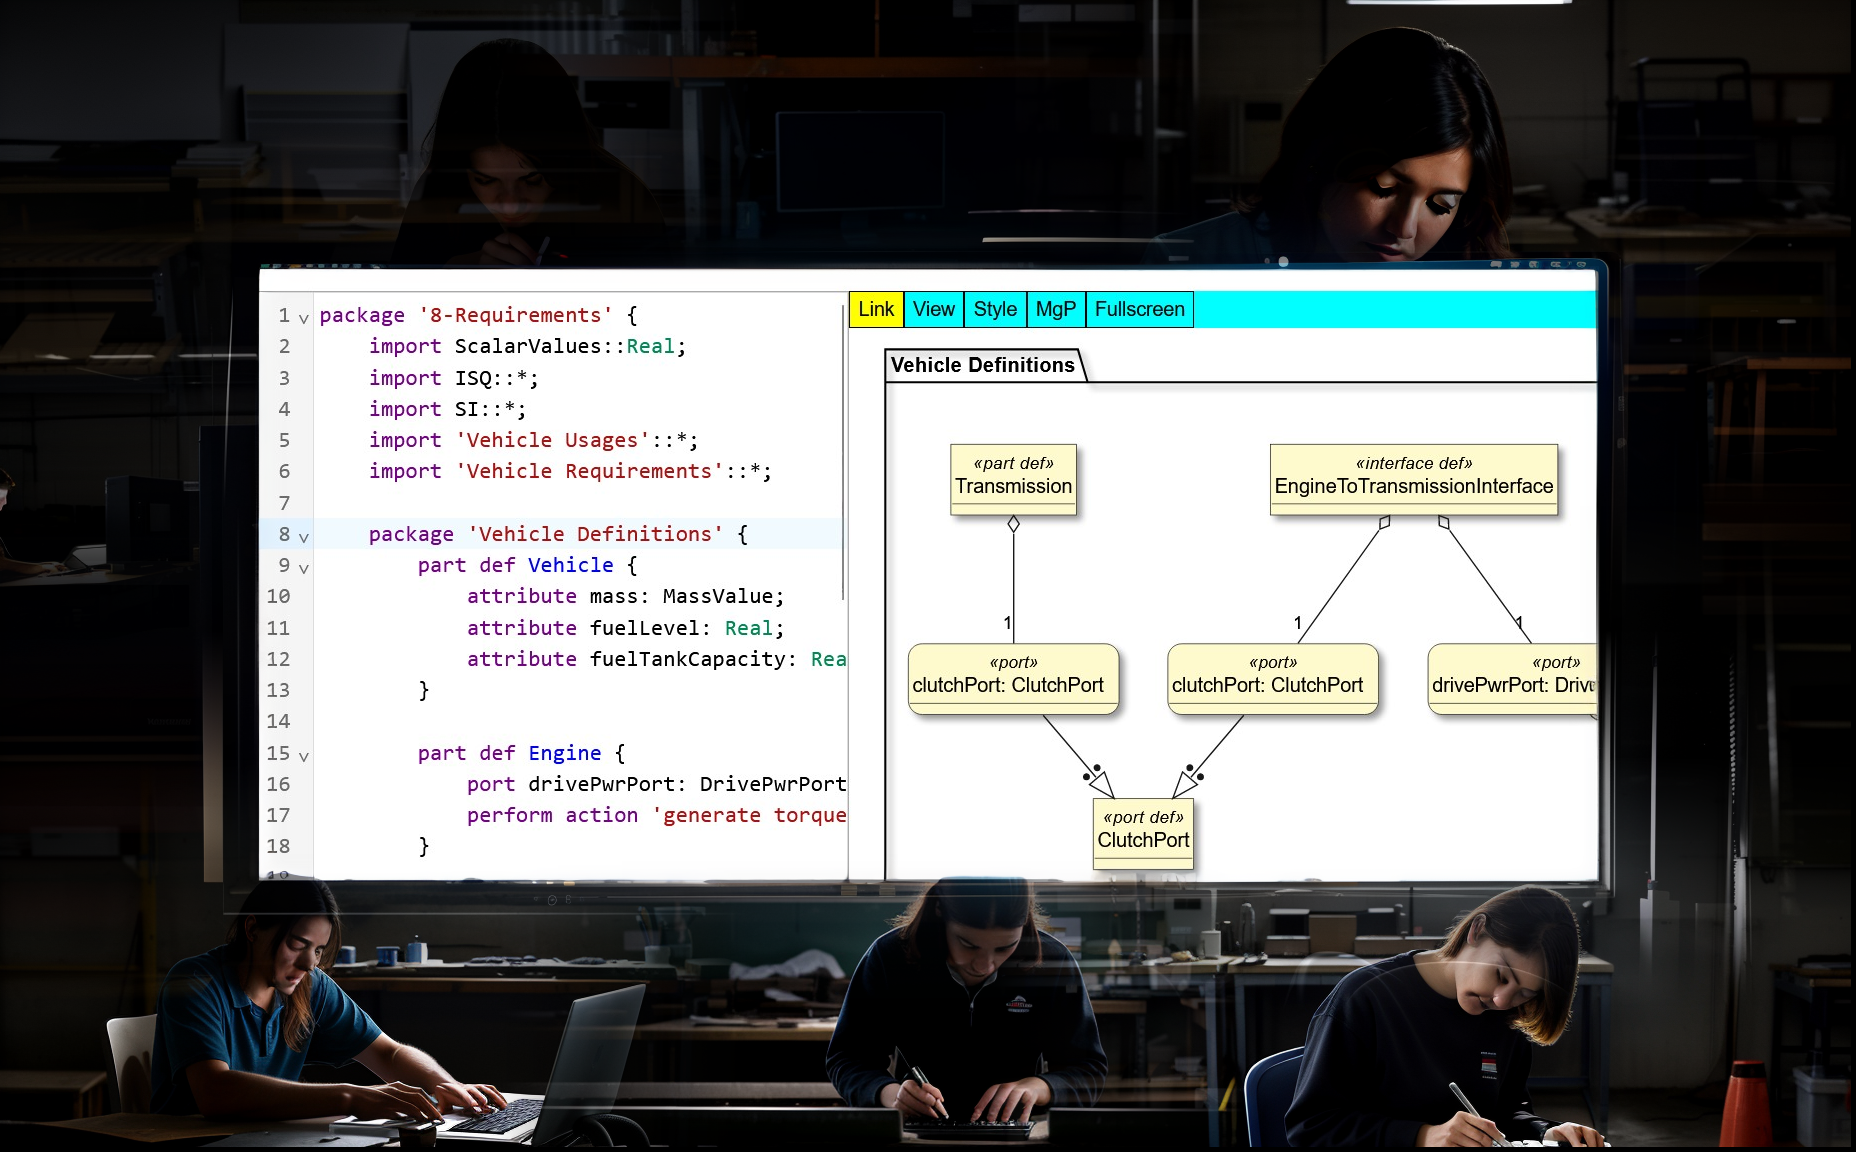Select the Transmission part def node
The width and height of the screenshot is (1856, 1152).
pyautogui.click(x=1013, y=479)
